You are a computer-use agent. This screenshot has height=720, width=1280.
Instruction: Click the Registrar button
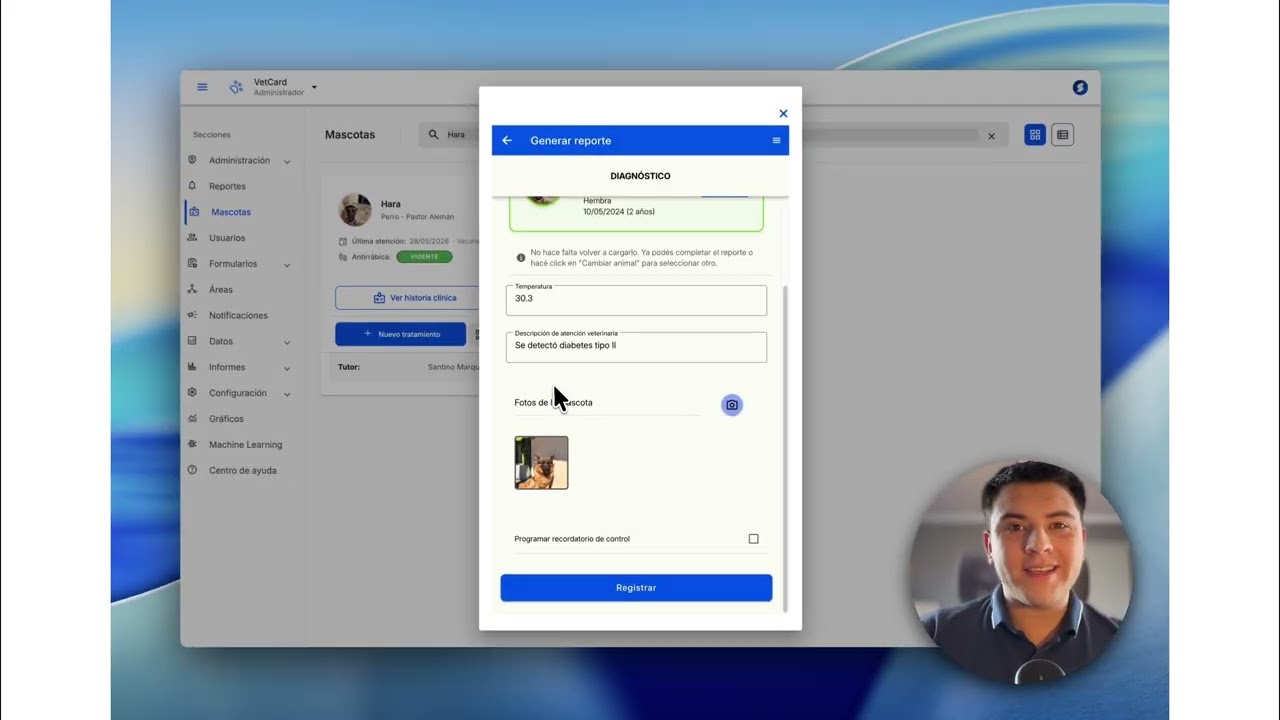(x=636, y=588)
